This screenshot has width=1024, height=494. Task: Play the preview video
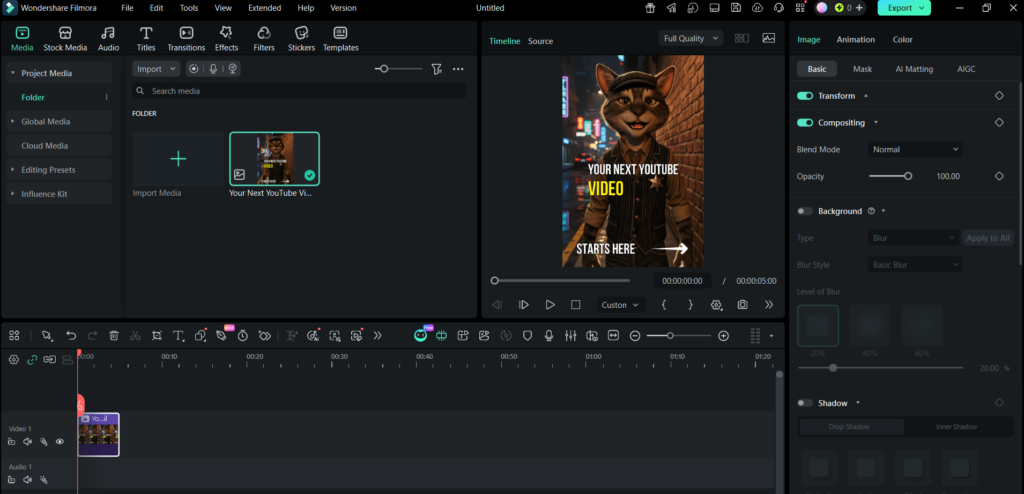550,305
